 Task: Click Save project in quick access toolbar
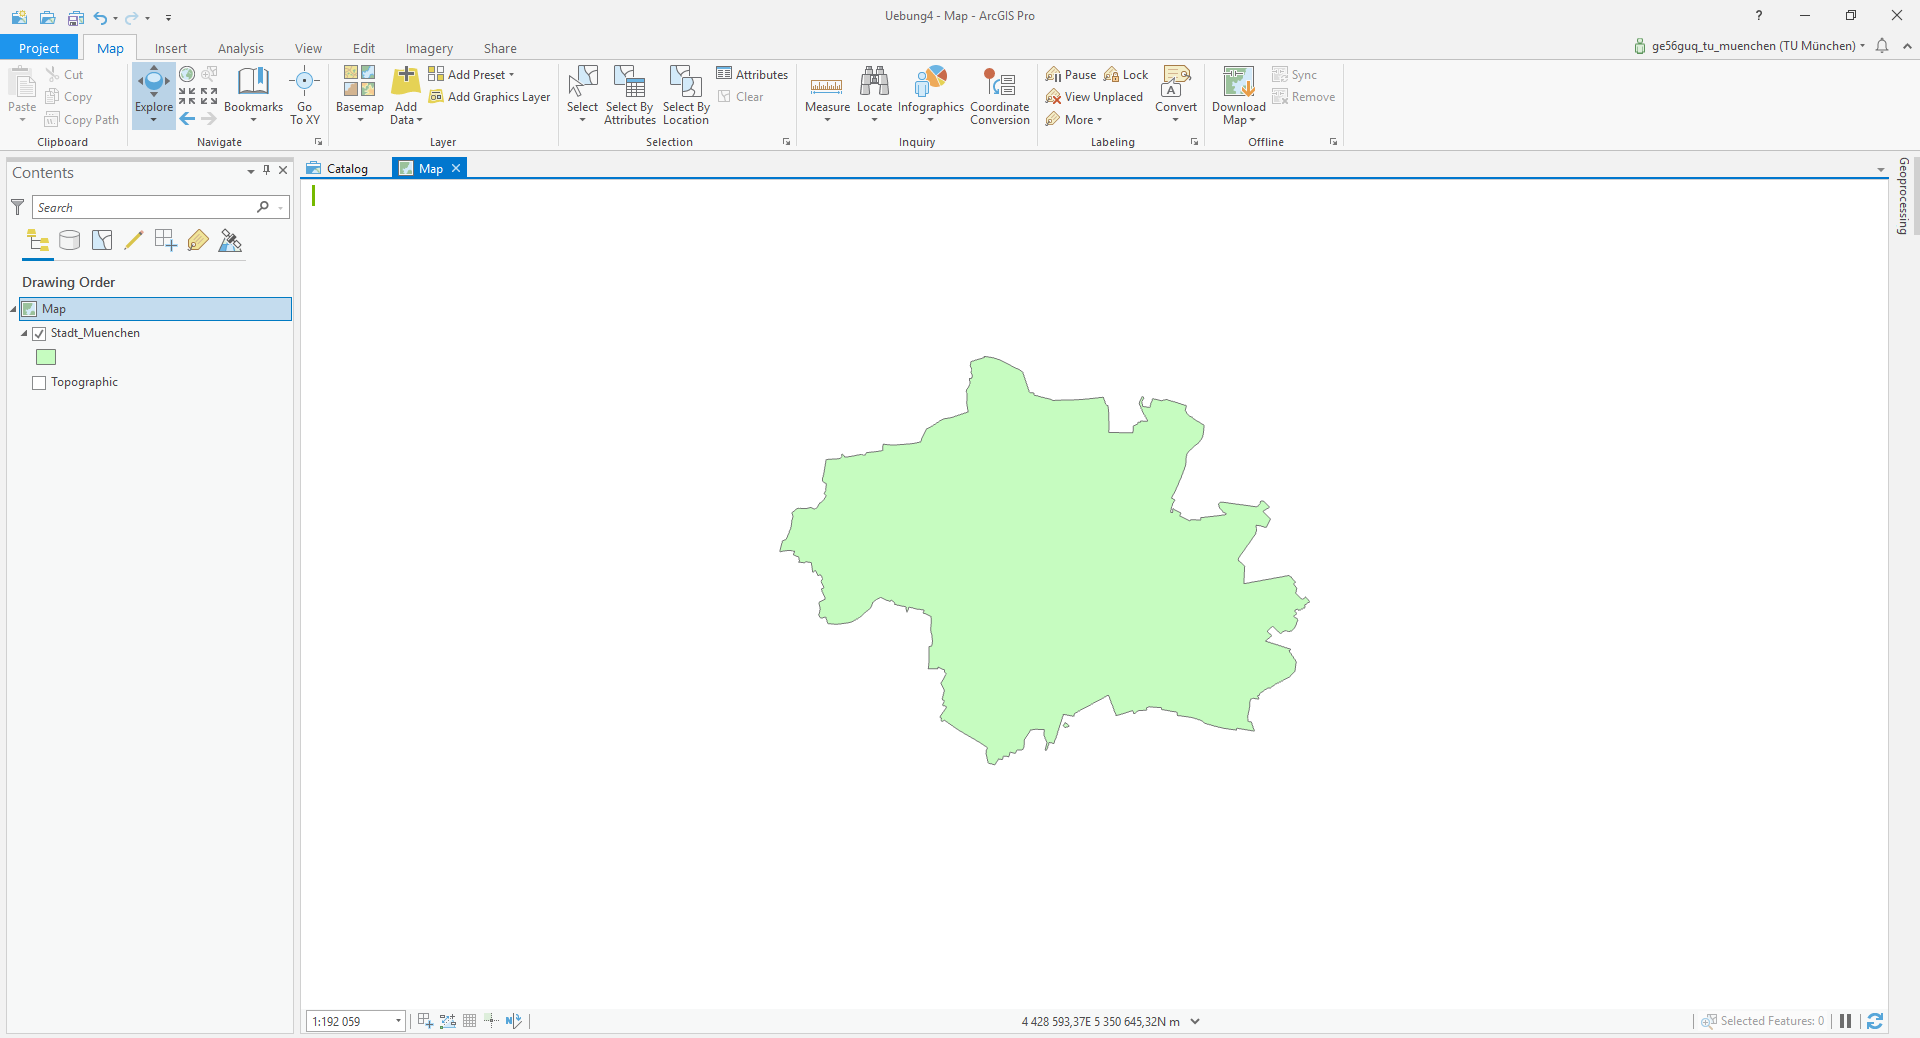pos(75,17)
